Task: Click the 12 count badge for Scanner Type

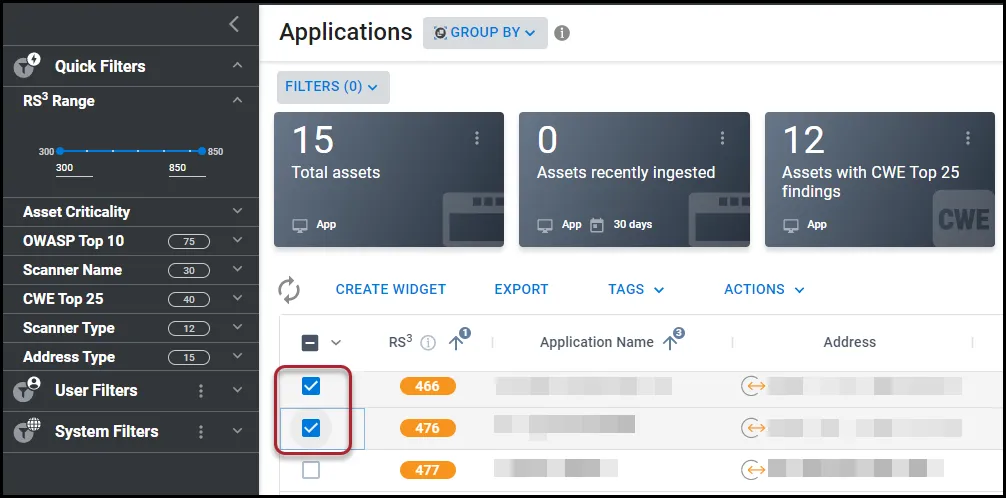Action: click(x=189, y=328)
